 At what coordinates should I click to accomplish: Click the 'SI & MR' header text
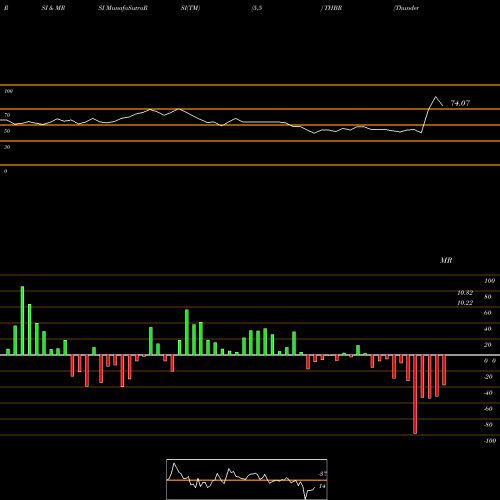(53, 8)
